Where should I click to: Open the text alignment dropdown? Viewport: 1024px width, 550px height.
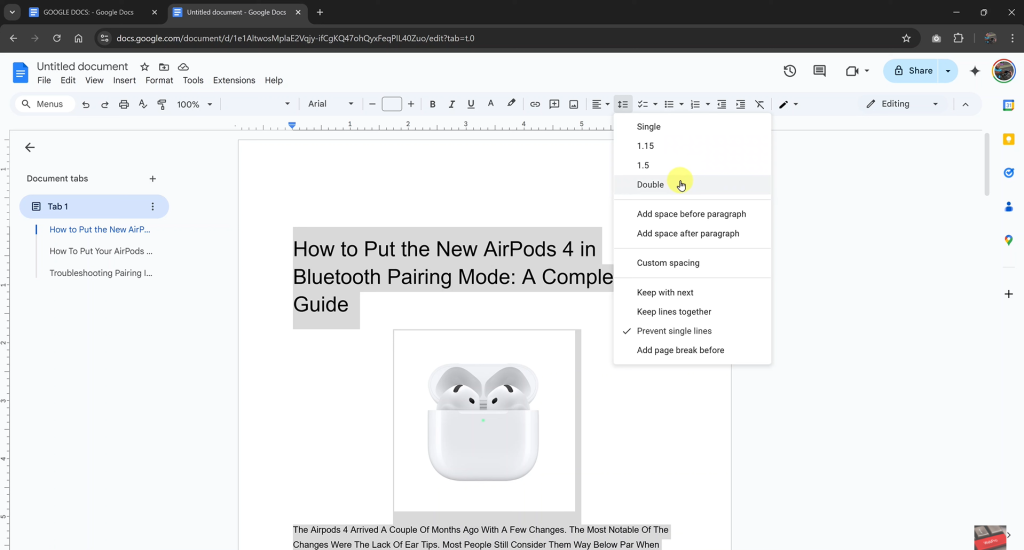[600, 105]
